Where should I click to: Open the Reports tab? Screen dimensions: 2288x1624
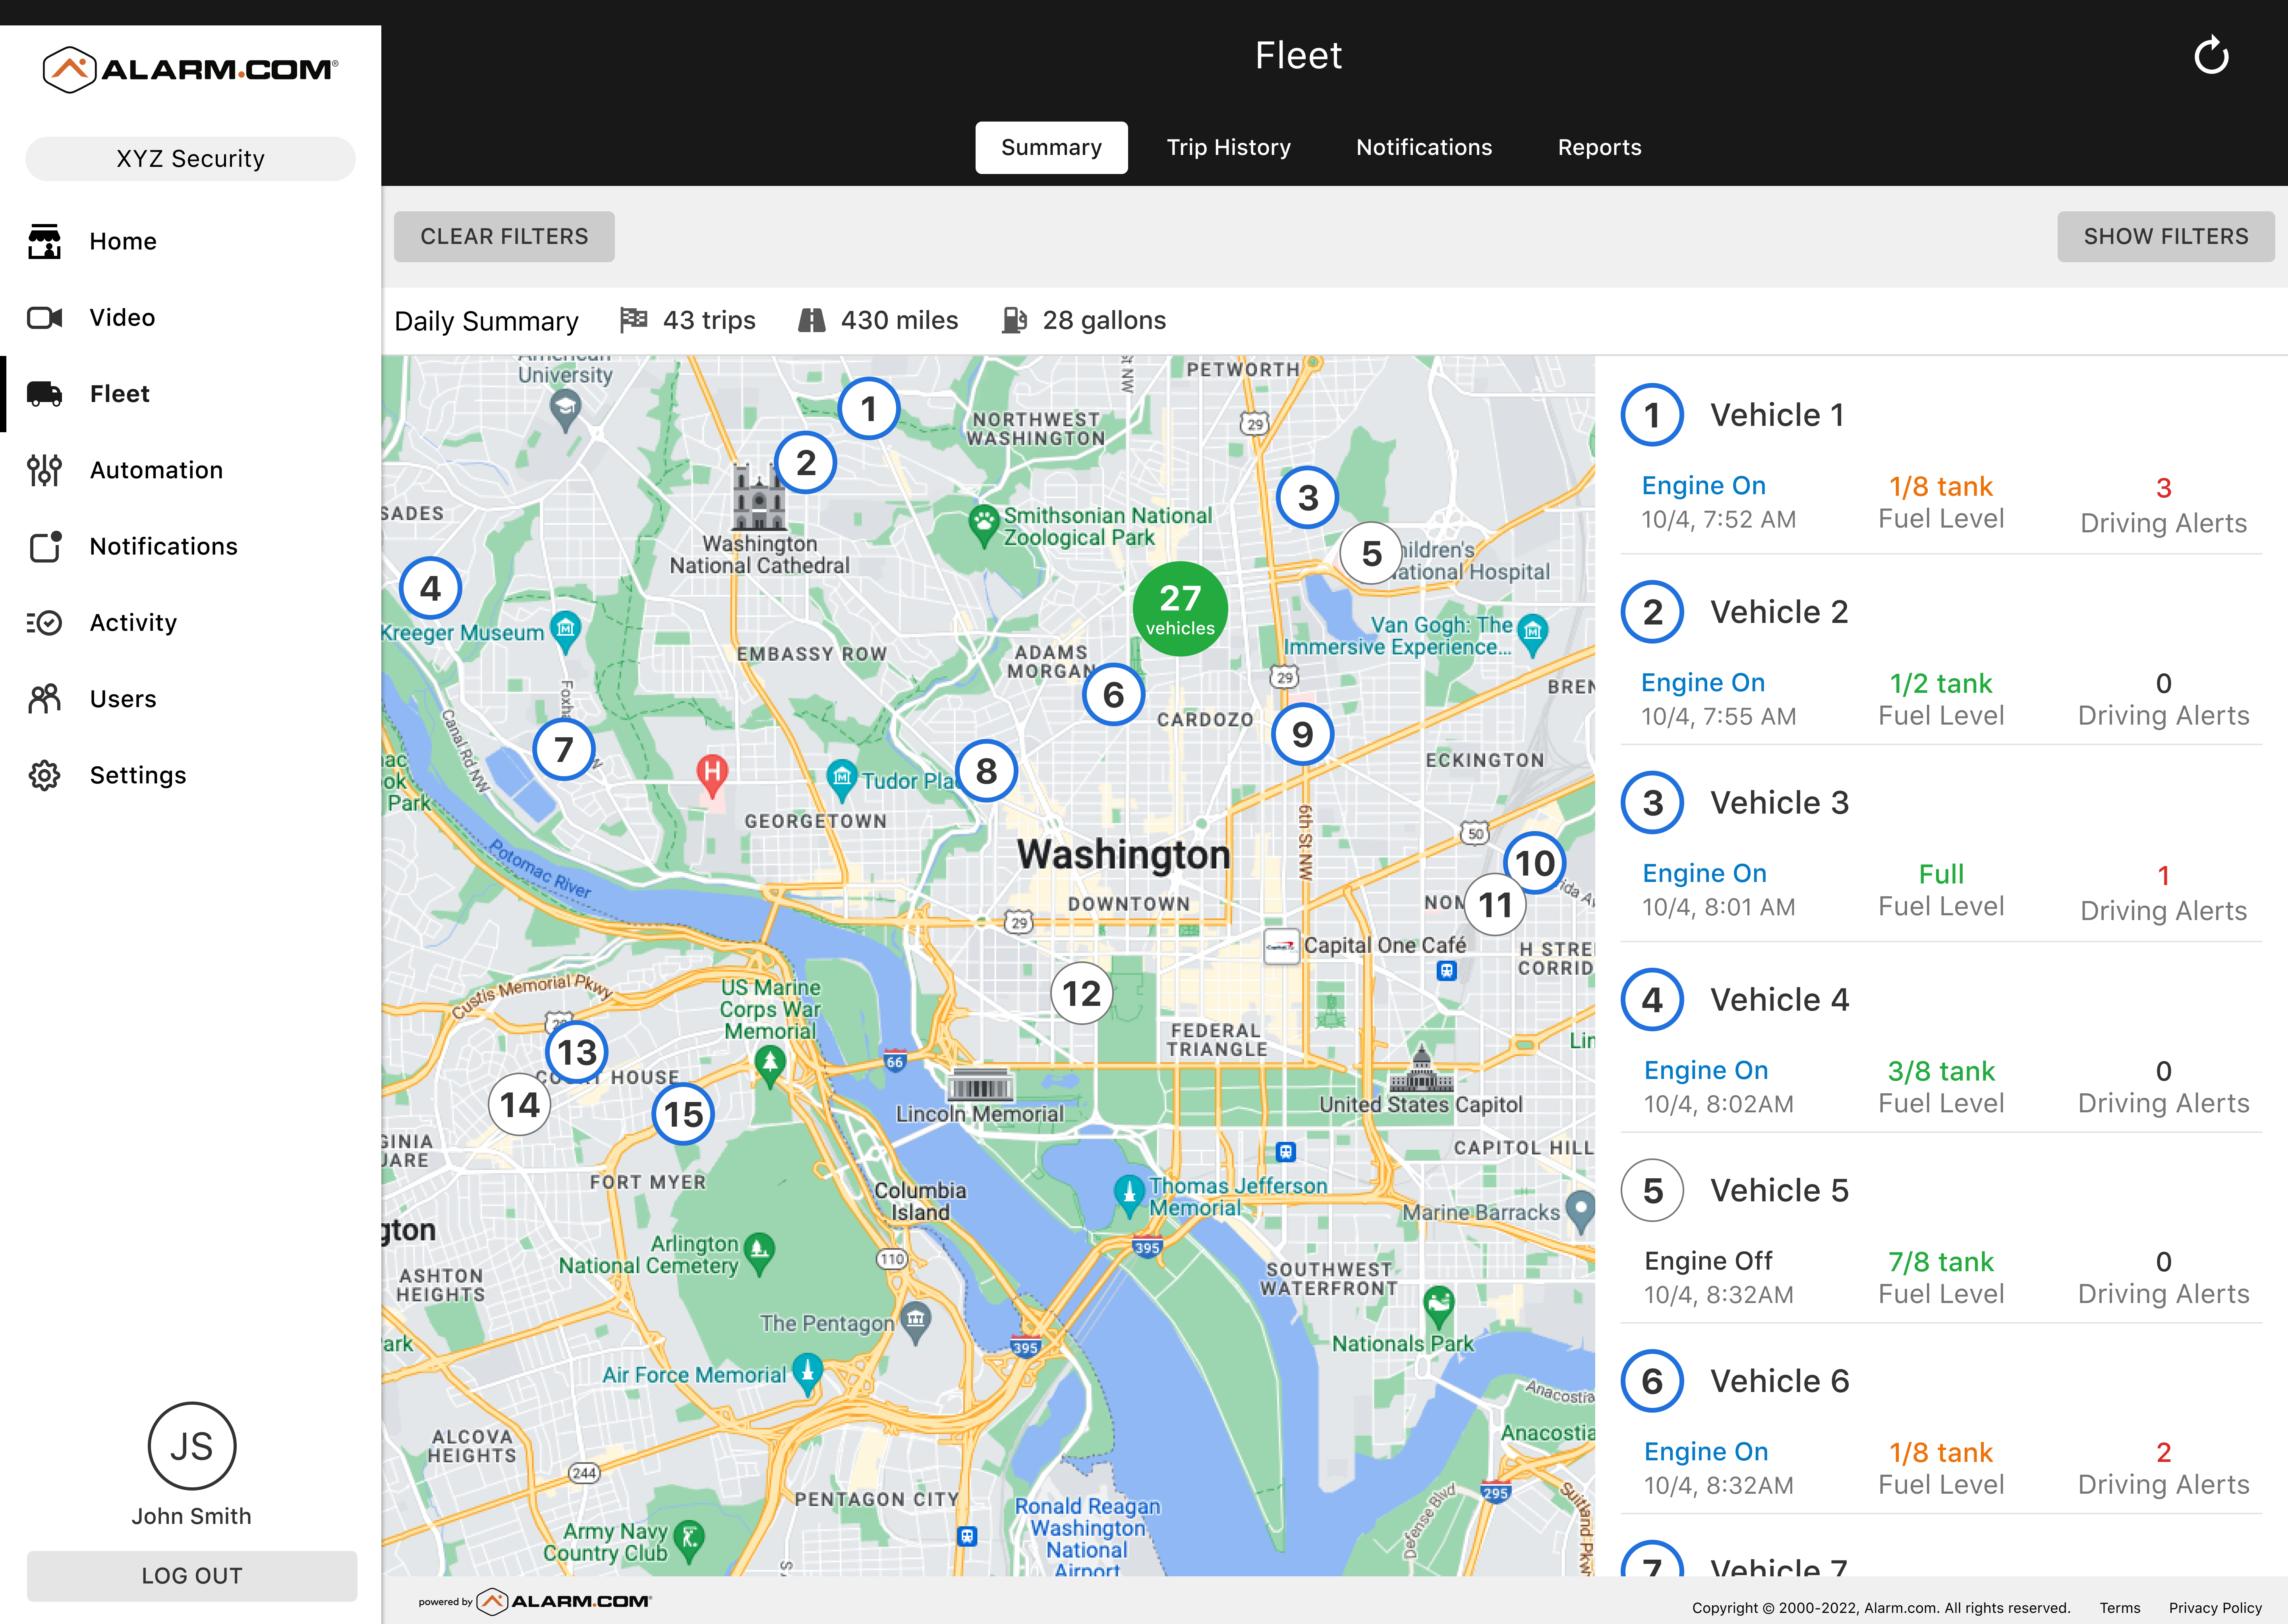click(1598, 147)
